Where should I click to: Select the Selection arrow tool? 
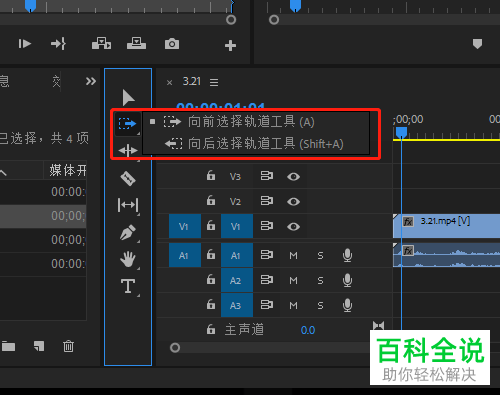point(128,97)
